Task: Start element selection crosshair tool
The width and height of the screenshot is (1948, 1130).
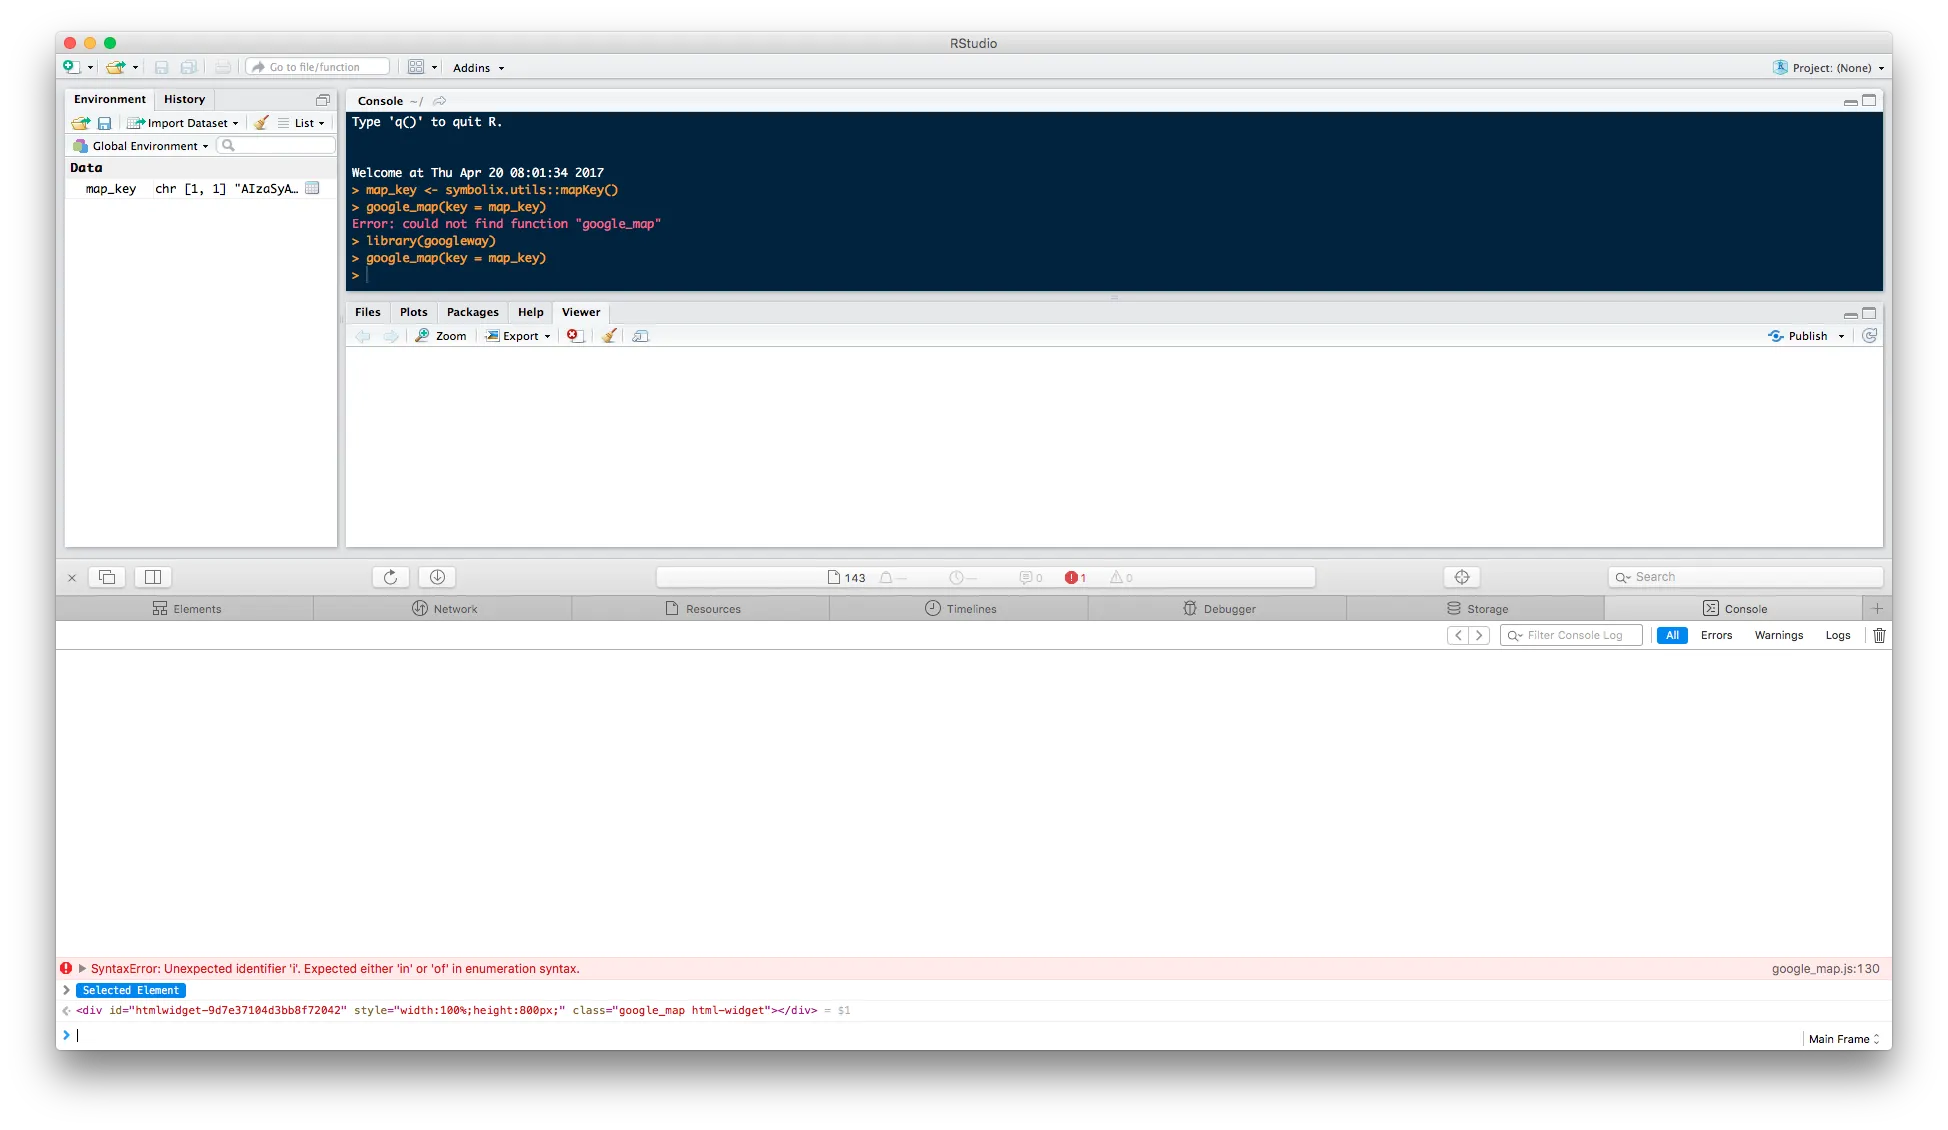Action: [x=1461, y=577]
